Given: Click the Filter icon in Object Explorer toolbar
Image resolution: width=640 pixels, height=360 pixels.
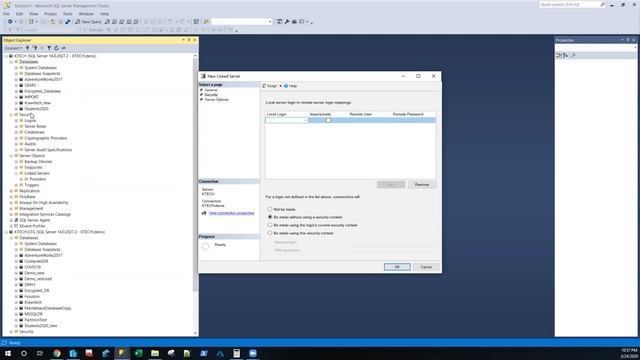Looking at the screenshot, I should 49,48.
